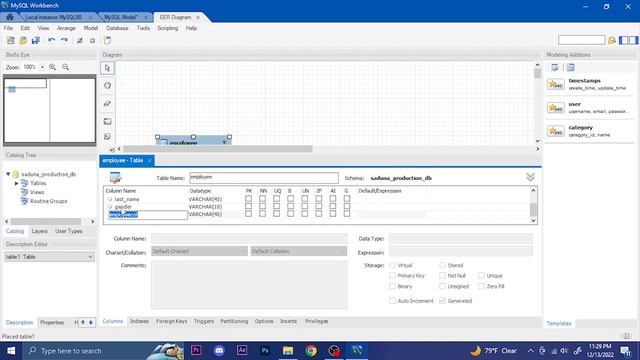Open the Default Collation dropdown
The width and height of the screenshot is (640, 360).
298,251
